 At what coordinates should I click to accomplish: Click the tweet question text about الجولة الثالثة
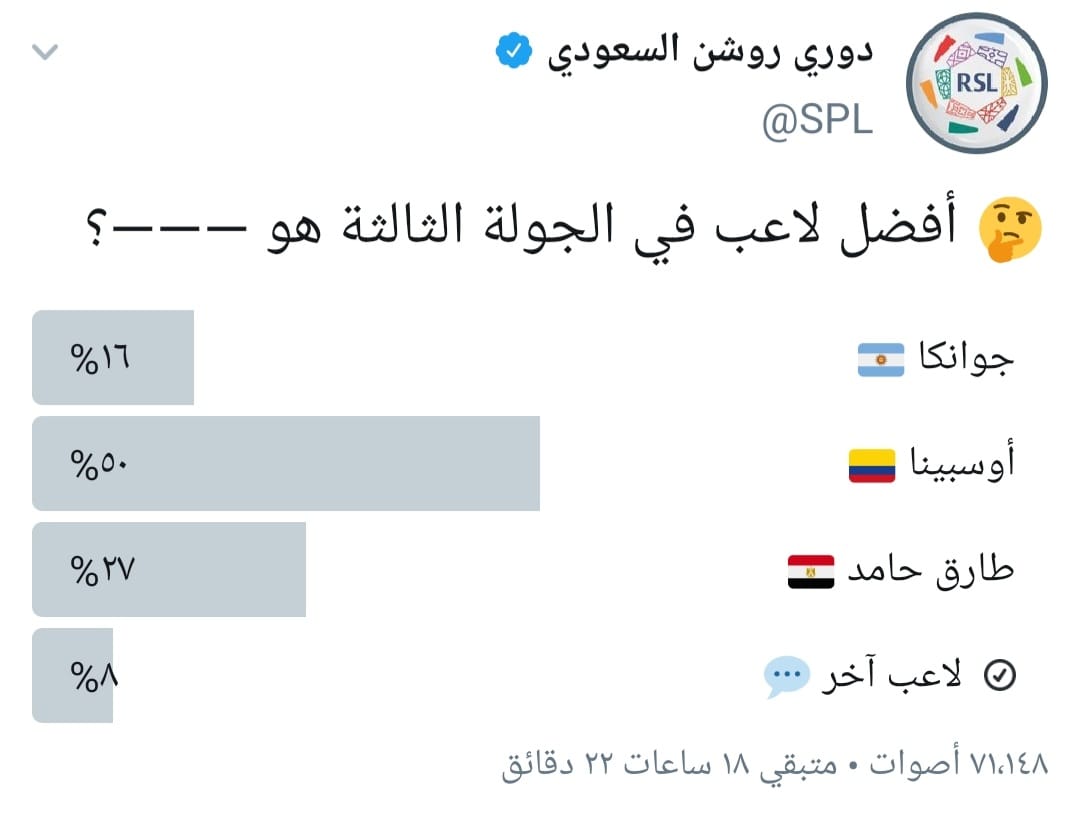click(x=520, y=229)
